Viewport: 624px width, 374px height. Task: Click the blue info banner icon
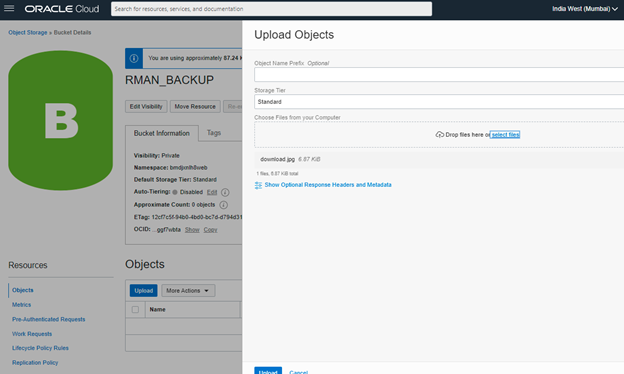[134, 58]
